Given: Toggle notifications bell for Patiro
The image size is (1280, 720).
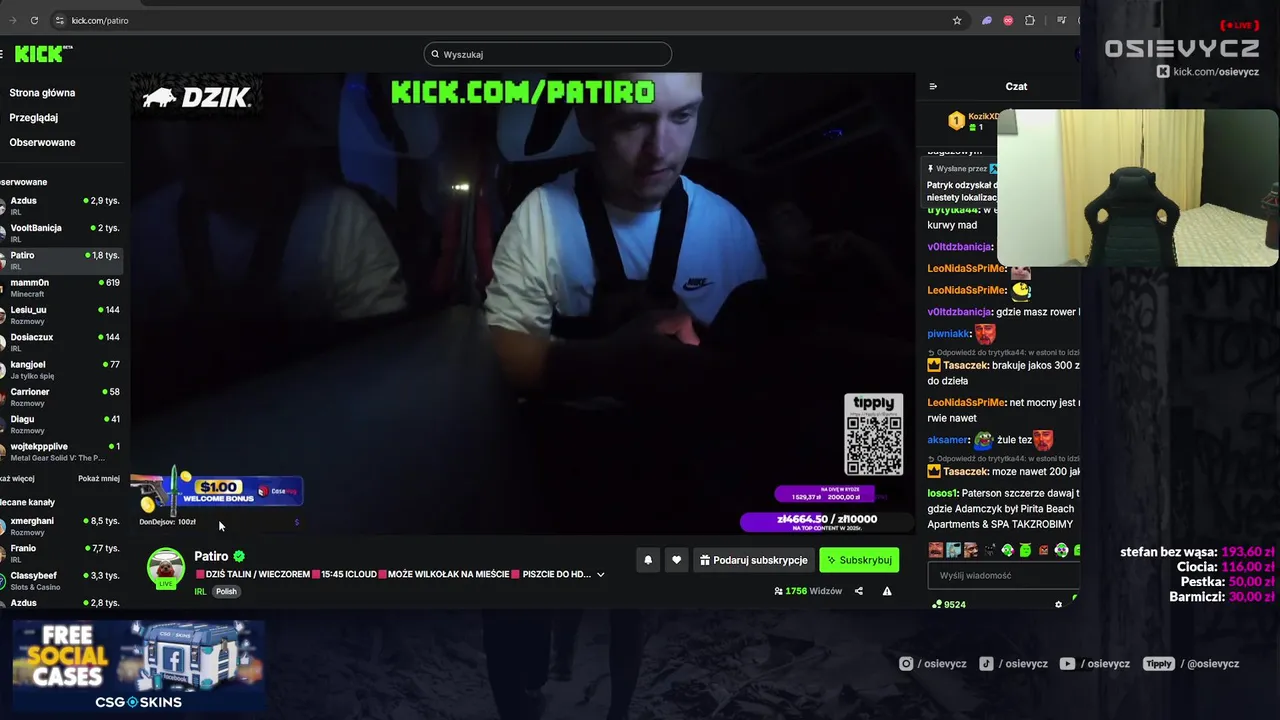Looking at the screenshot, I should coord(648,560).
